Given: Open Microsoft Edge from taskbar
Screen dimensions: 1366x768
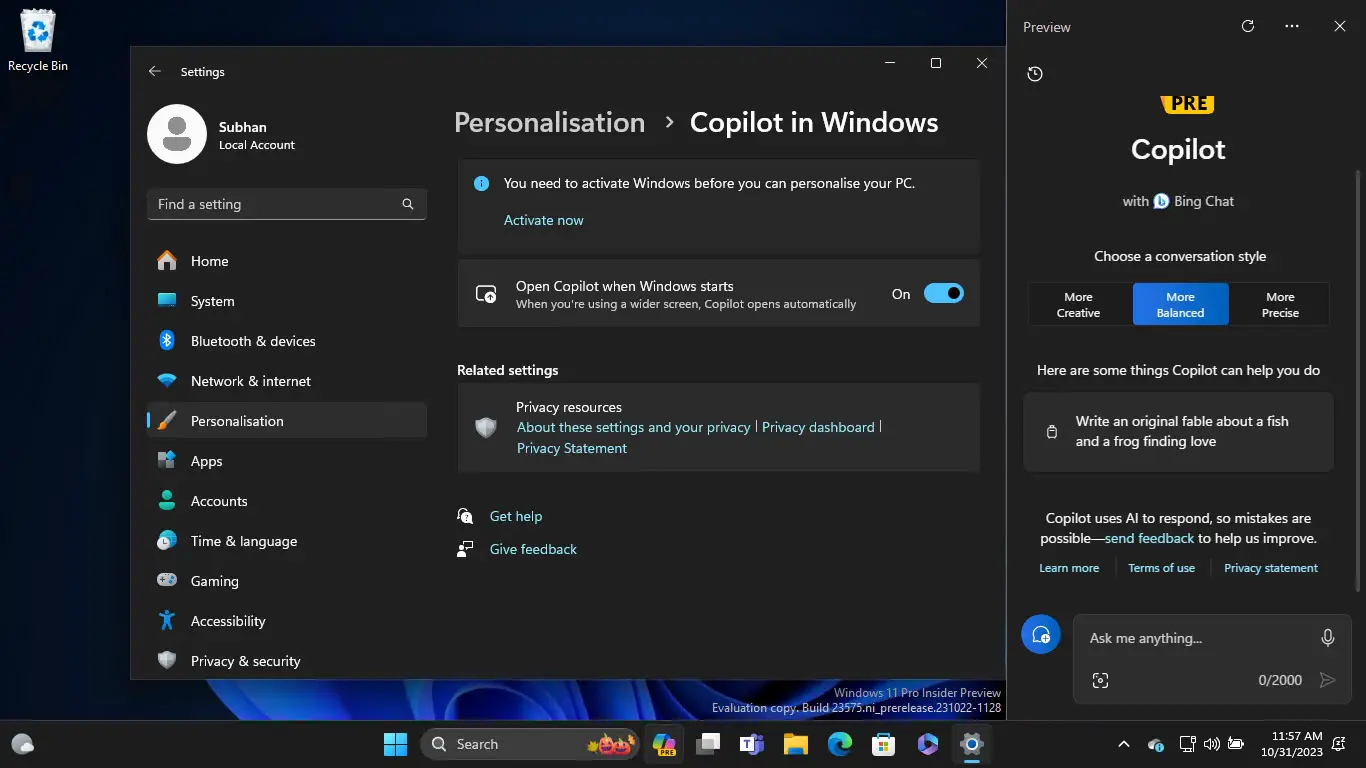Looking at the screenshot, I should pos(840,744).
